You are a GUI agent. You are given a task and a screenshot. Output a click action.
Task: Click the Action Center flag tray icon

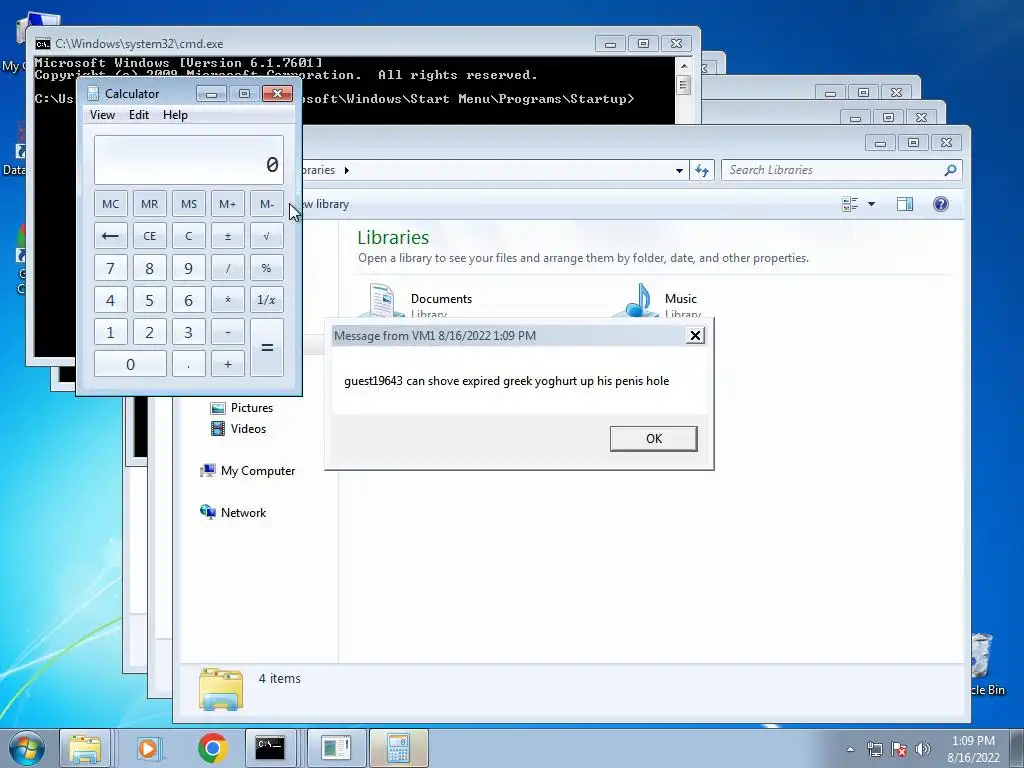(899, 749)
